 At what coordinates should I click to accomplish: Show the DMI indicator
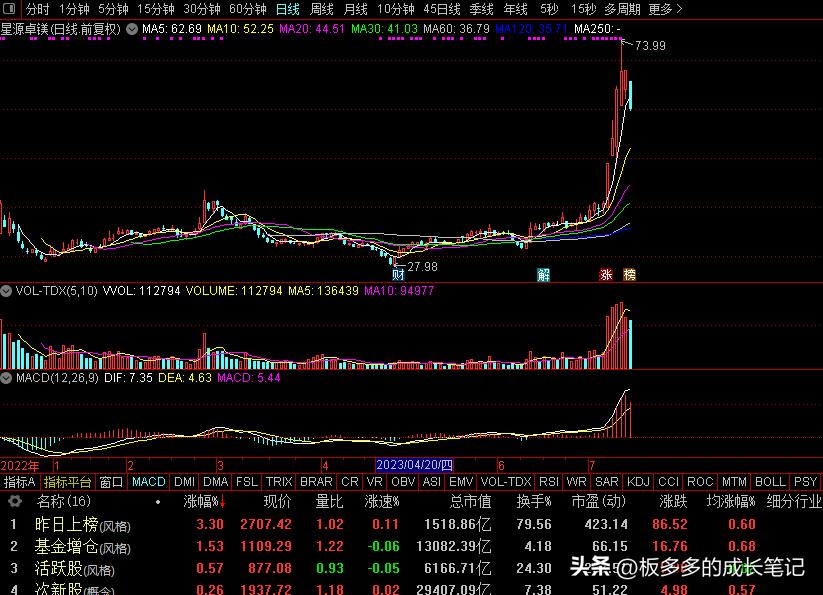point(183,481)
